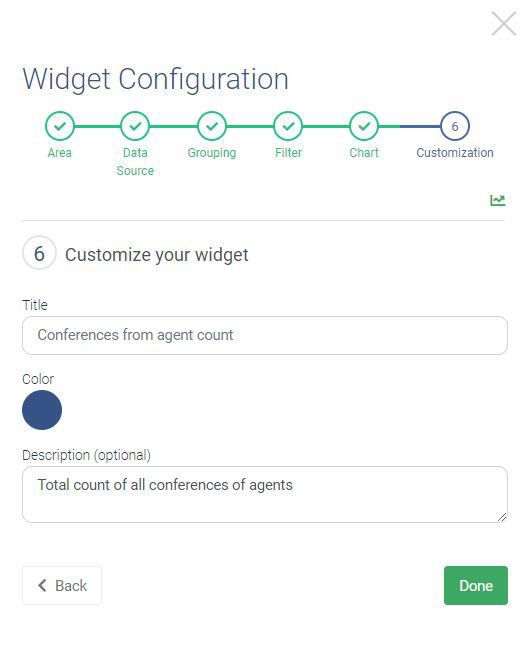Image resolution: width=522 pixels, height=661 pixels.
Task: Click the Area step label
Action: coord(59,153)
